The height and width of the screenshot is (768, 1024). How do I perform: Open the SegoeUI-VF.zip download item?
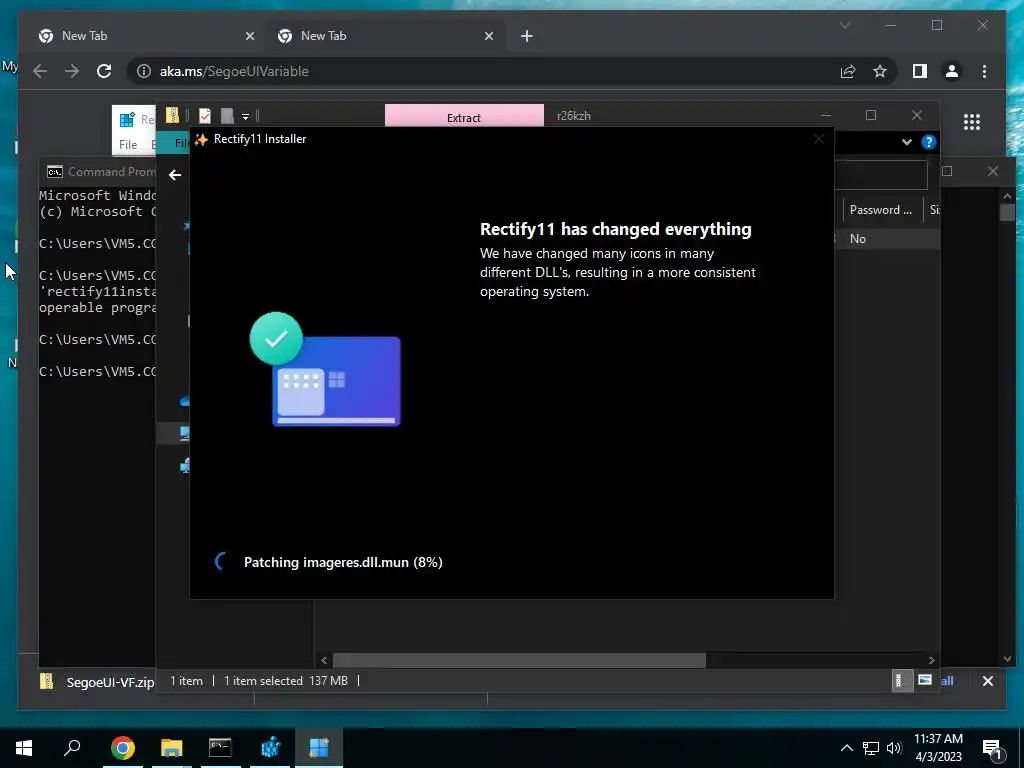[x=98, y=682]
